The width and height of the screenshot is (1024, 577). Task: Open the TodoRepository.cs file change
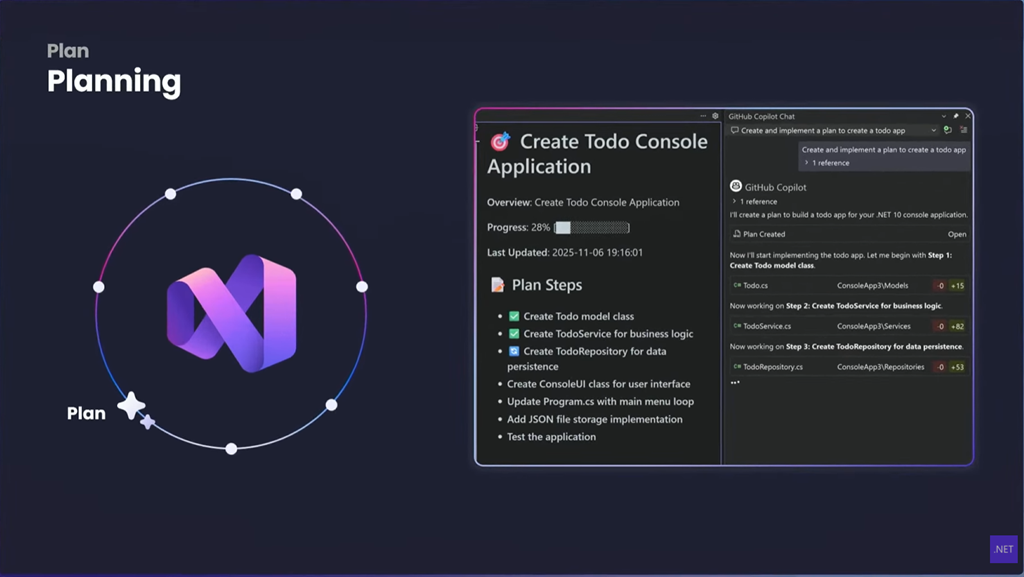coord(772,367)
